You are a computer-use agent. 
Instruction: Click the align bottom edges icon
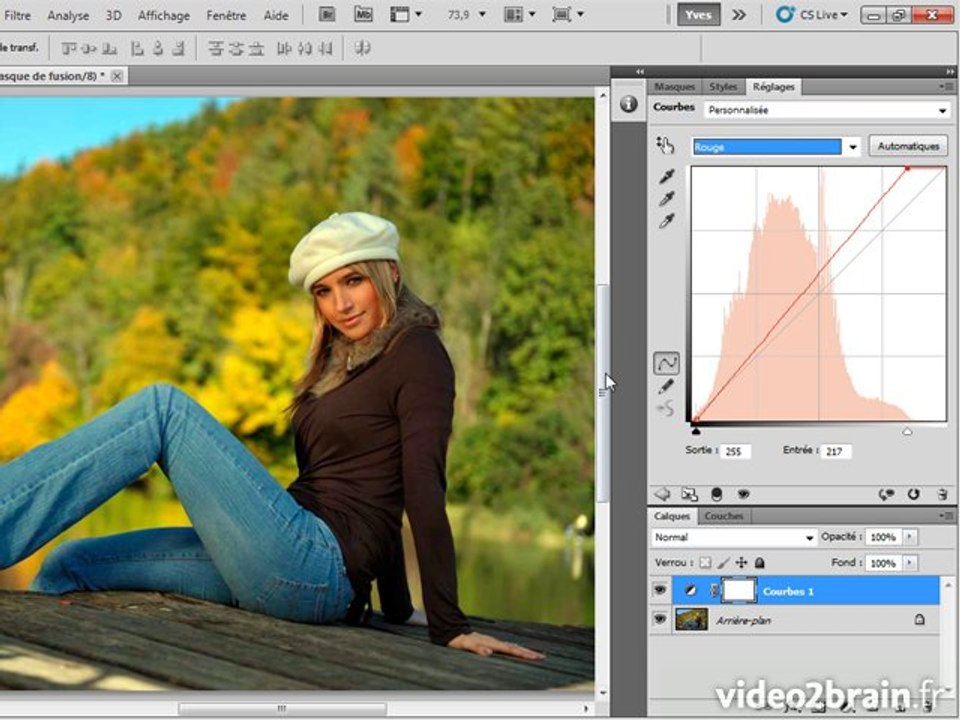tap(110, 48)
